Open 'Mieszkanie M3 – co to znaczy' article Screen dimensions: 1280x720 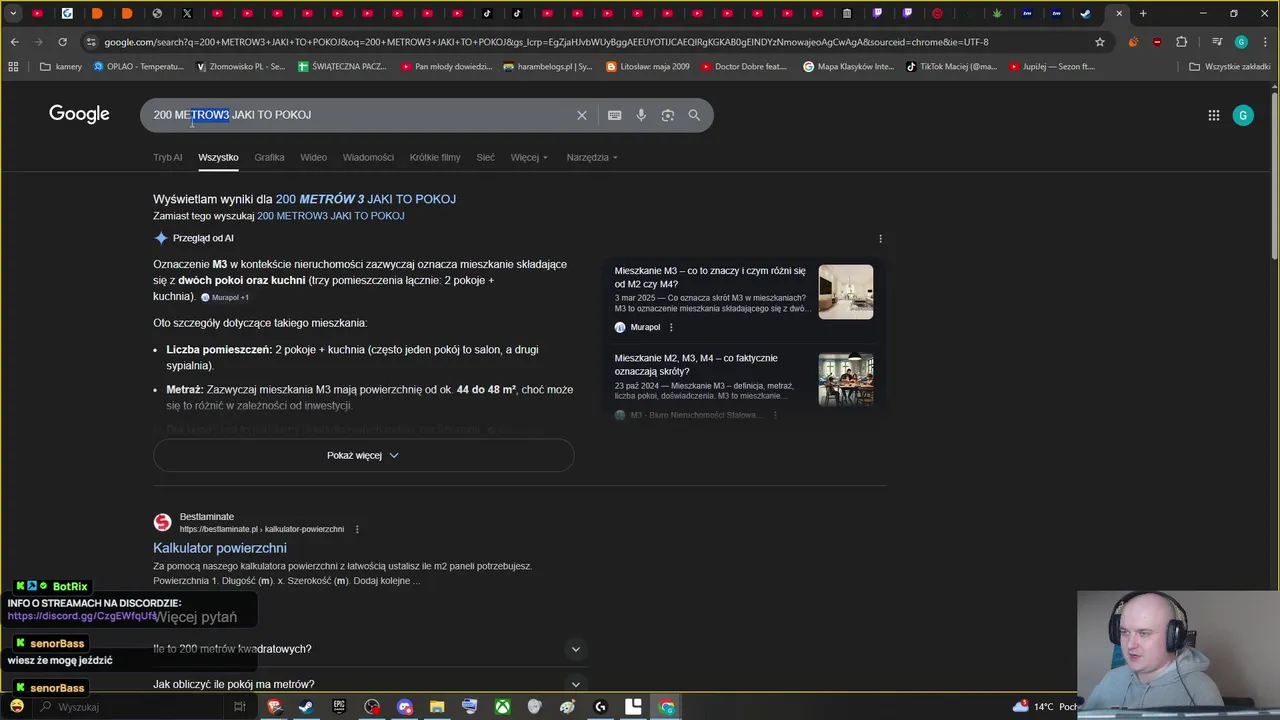click(x=711, y=277)
